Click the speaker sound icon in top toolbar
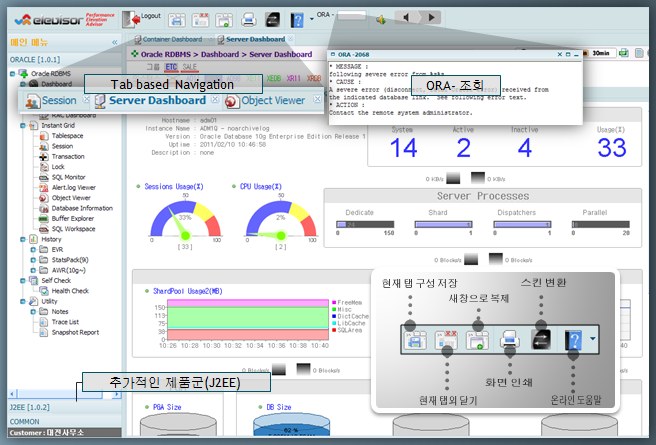 (x=381, y=19)
